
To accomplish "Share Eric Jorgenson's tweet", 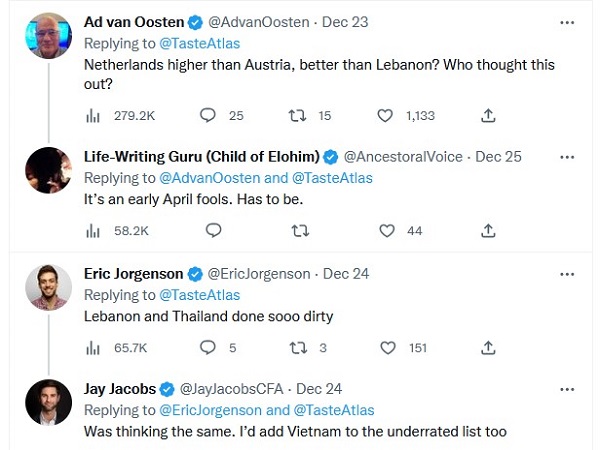I will (x=488, y=347).
